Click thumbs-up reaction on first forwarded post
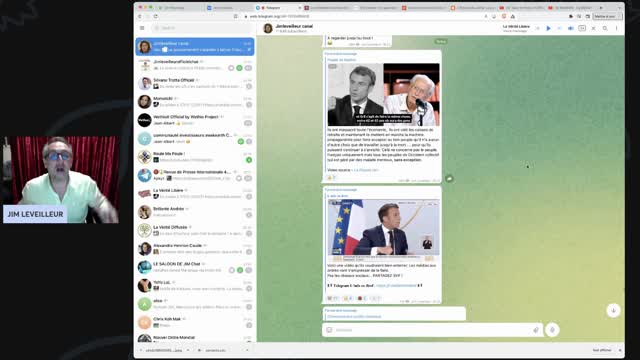 tap(331, 178)
